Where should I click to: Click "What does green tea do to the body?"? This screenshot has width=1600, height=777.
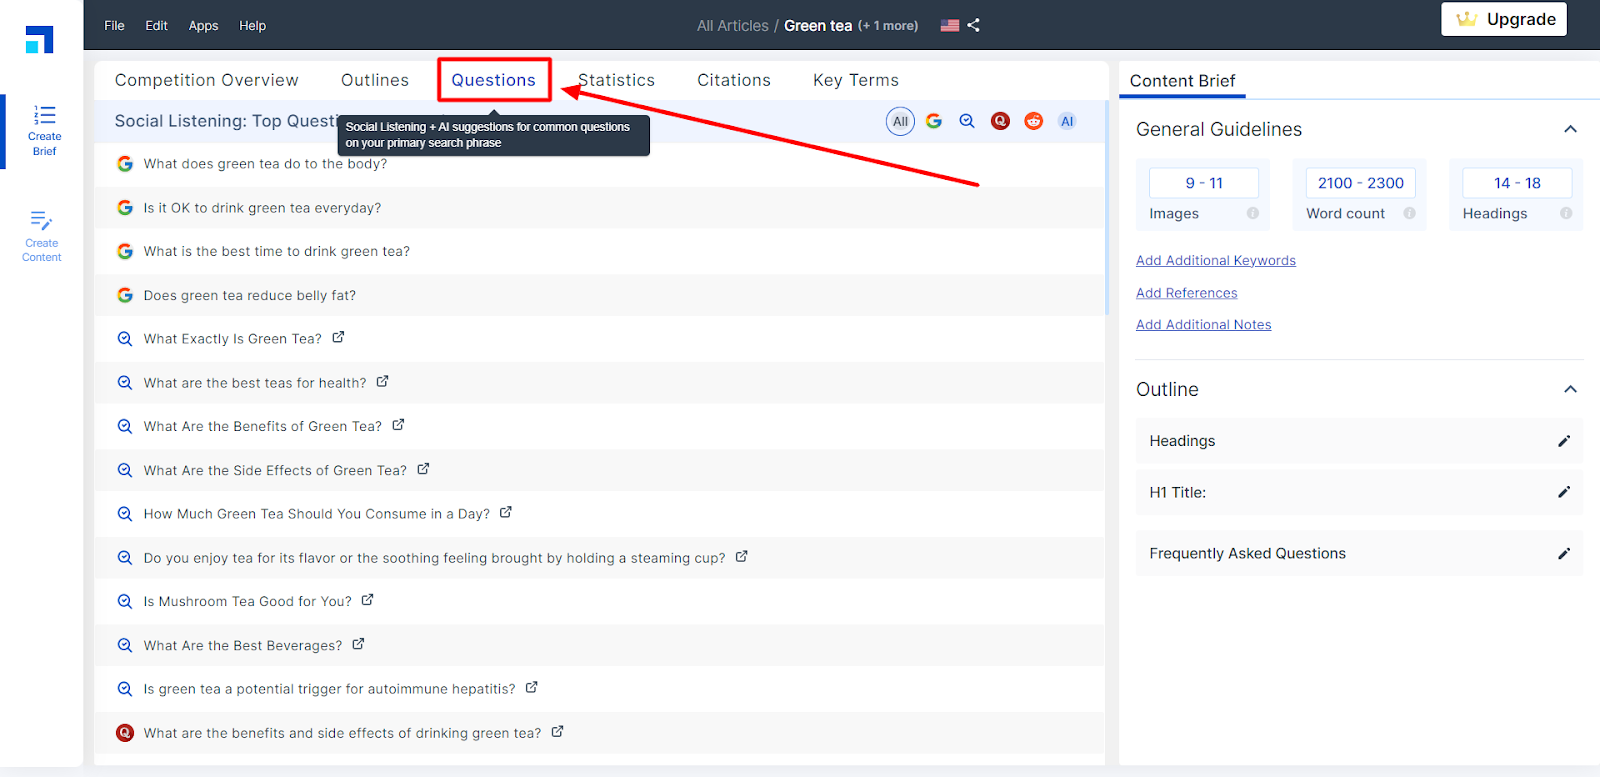click(265, 164)
